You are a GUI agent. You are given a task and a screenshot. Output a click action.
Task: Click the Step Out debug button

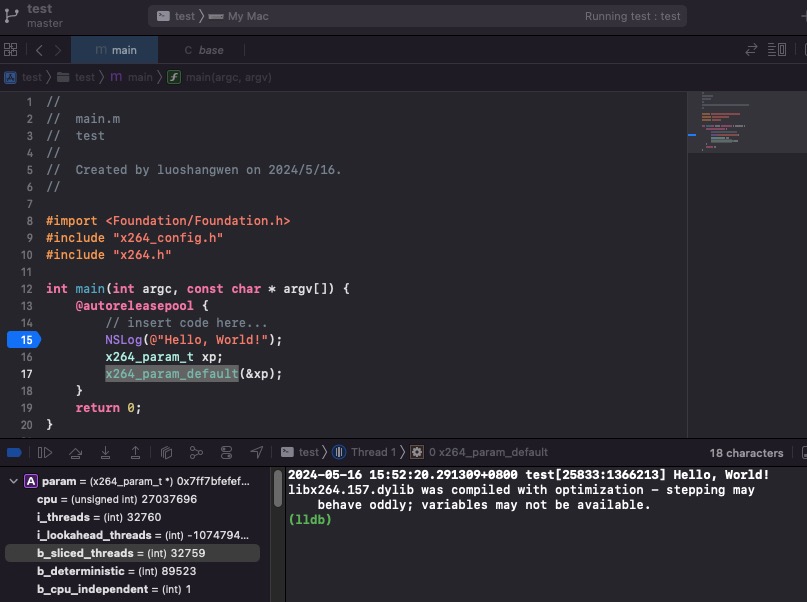point(135,453)
